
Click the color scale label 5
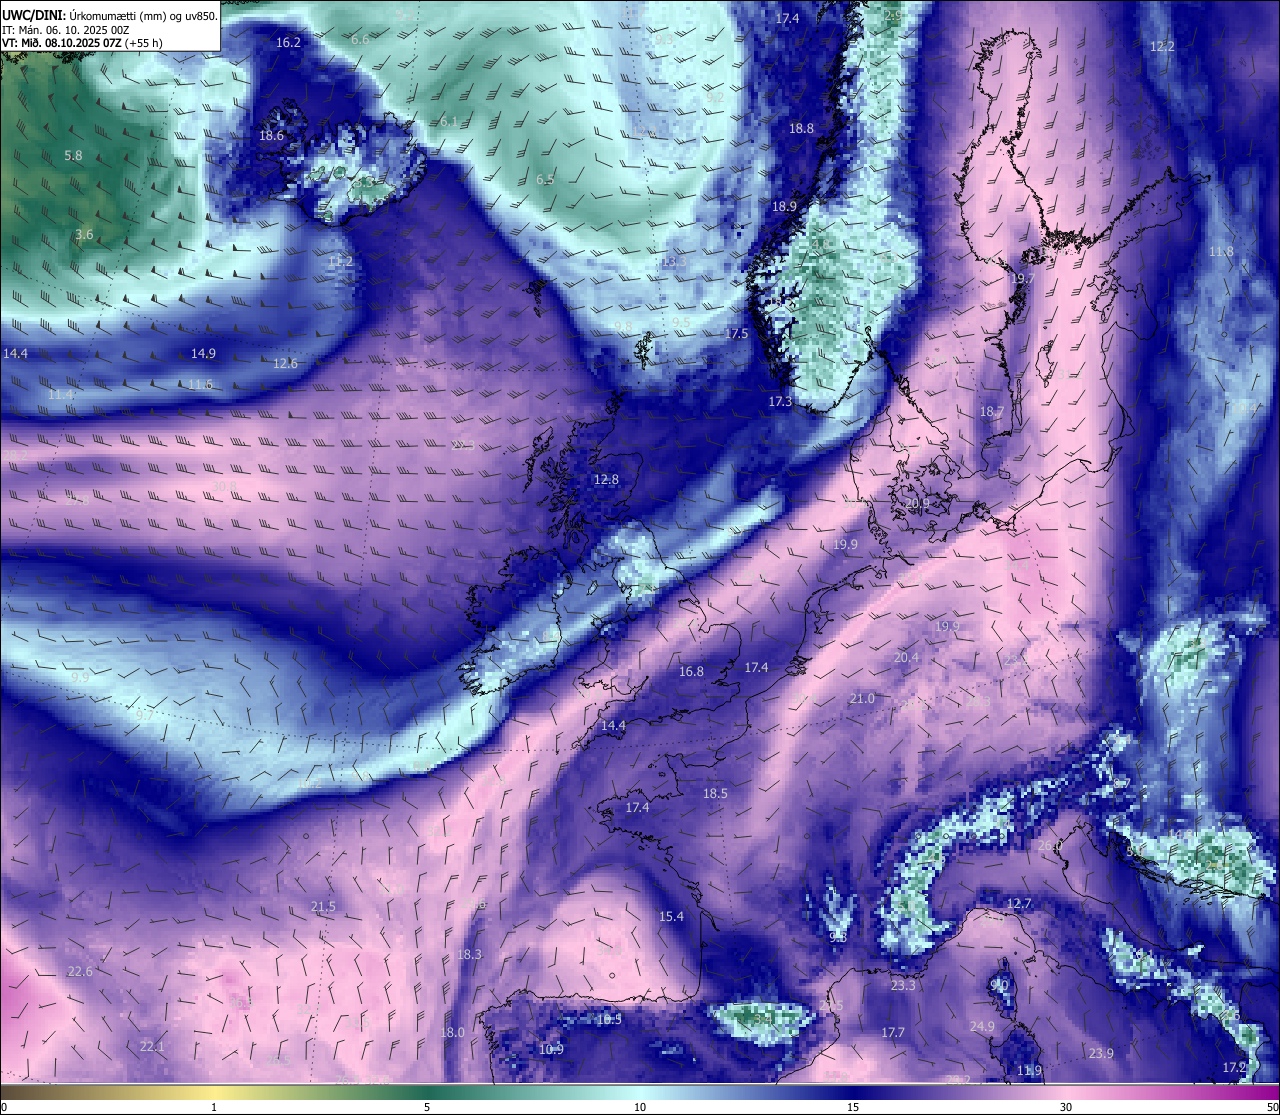pyautogui.click(x=427, y=1107)
